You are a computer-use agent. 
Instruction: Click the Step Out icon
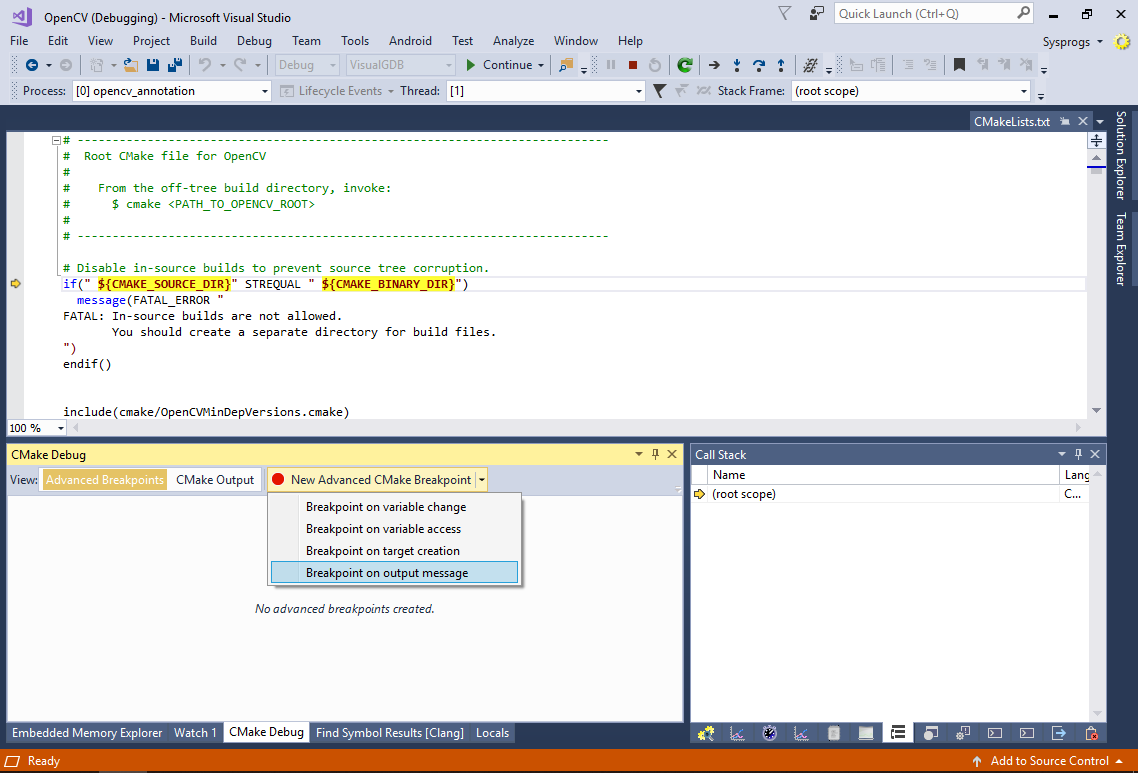[x=781, y=65]
